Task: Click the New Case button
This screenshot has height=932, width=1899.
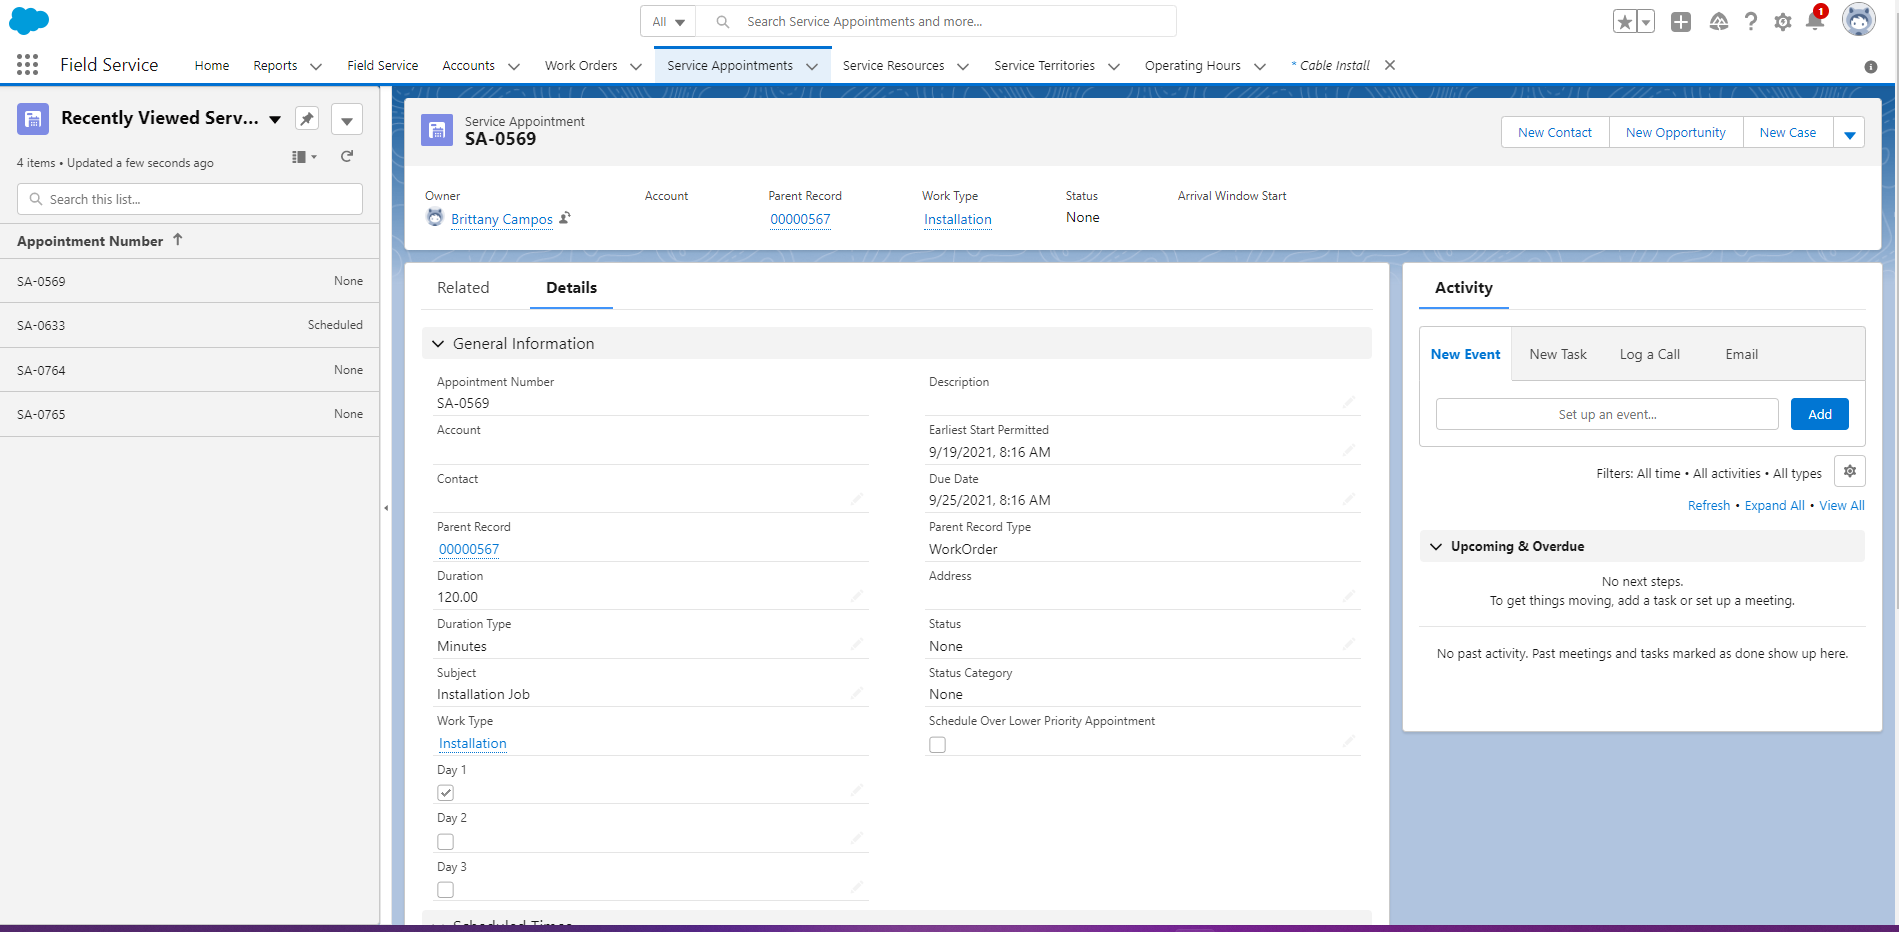Action: pyautogui.click(x=1788, y=133)
